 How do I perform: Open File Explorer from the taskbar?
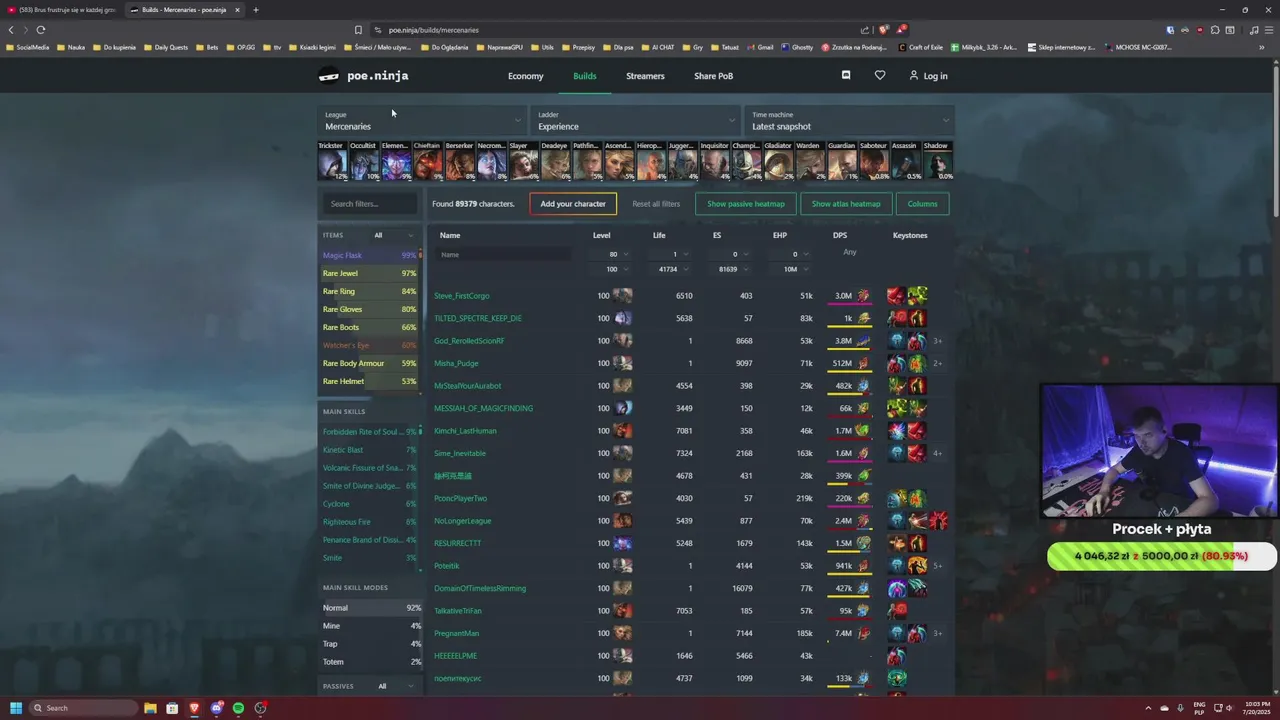(150, 708)
